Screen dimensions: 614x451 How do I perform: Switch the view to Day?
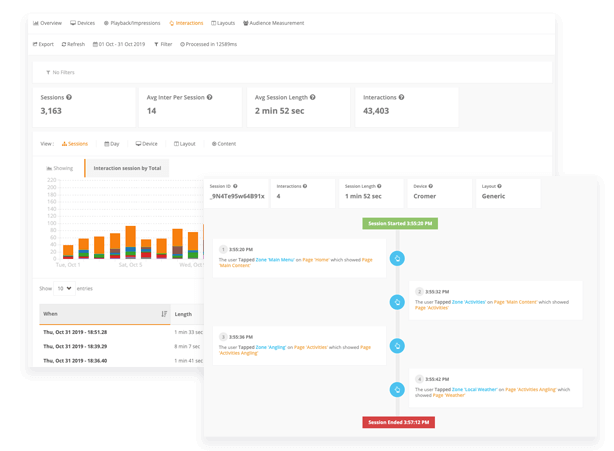coord(112,144)
